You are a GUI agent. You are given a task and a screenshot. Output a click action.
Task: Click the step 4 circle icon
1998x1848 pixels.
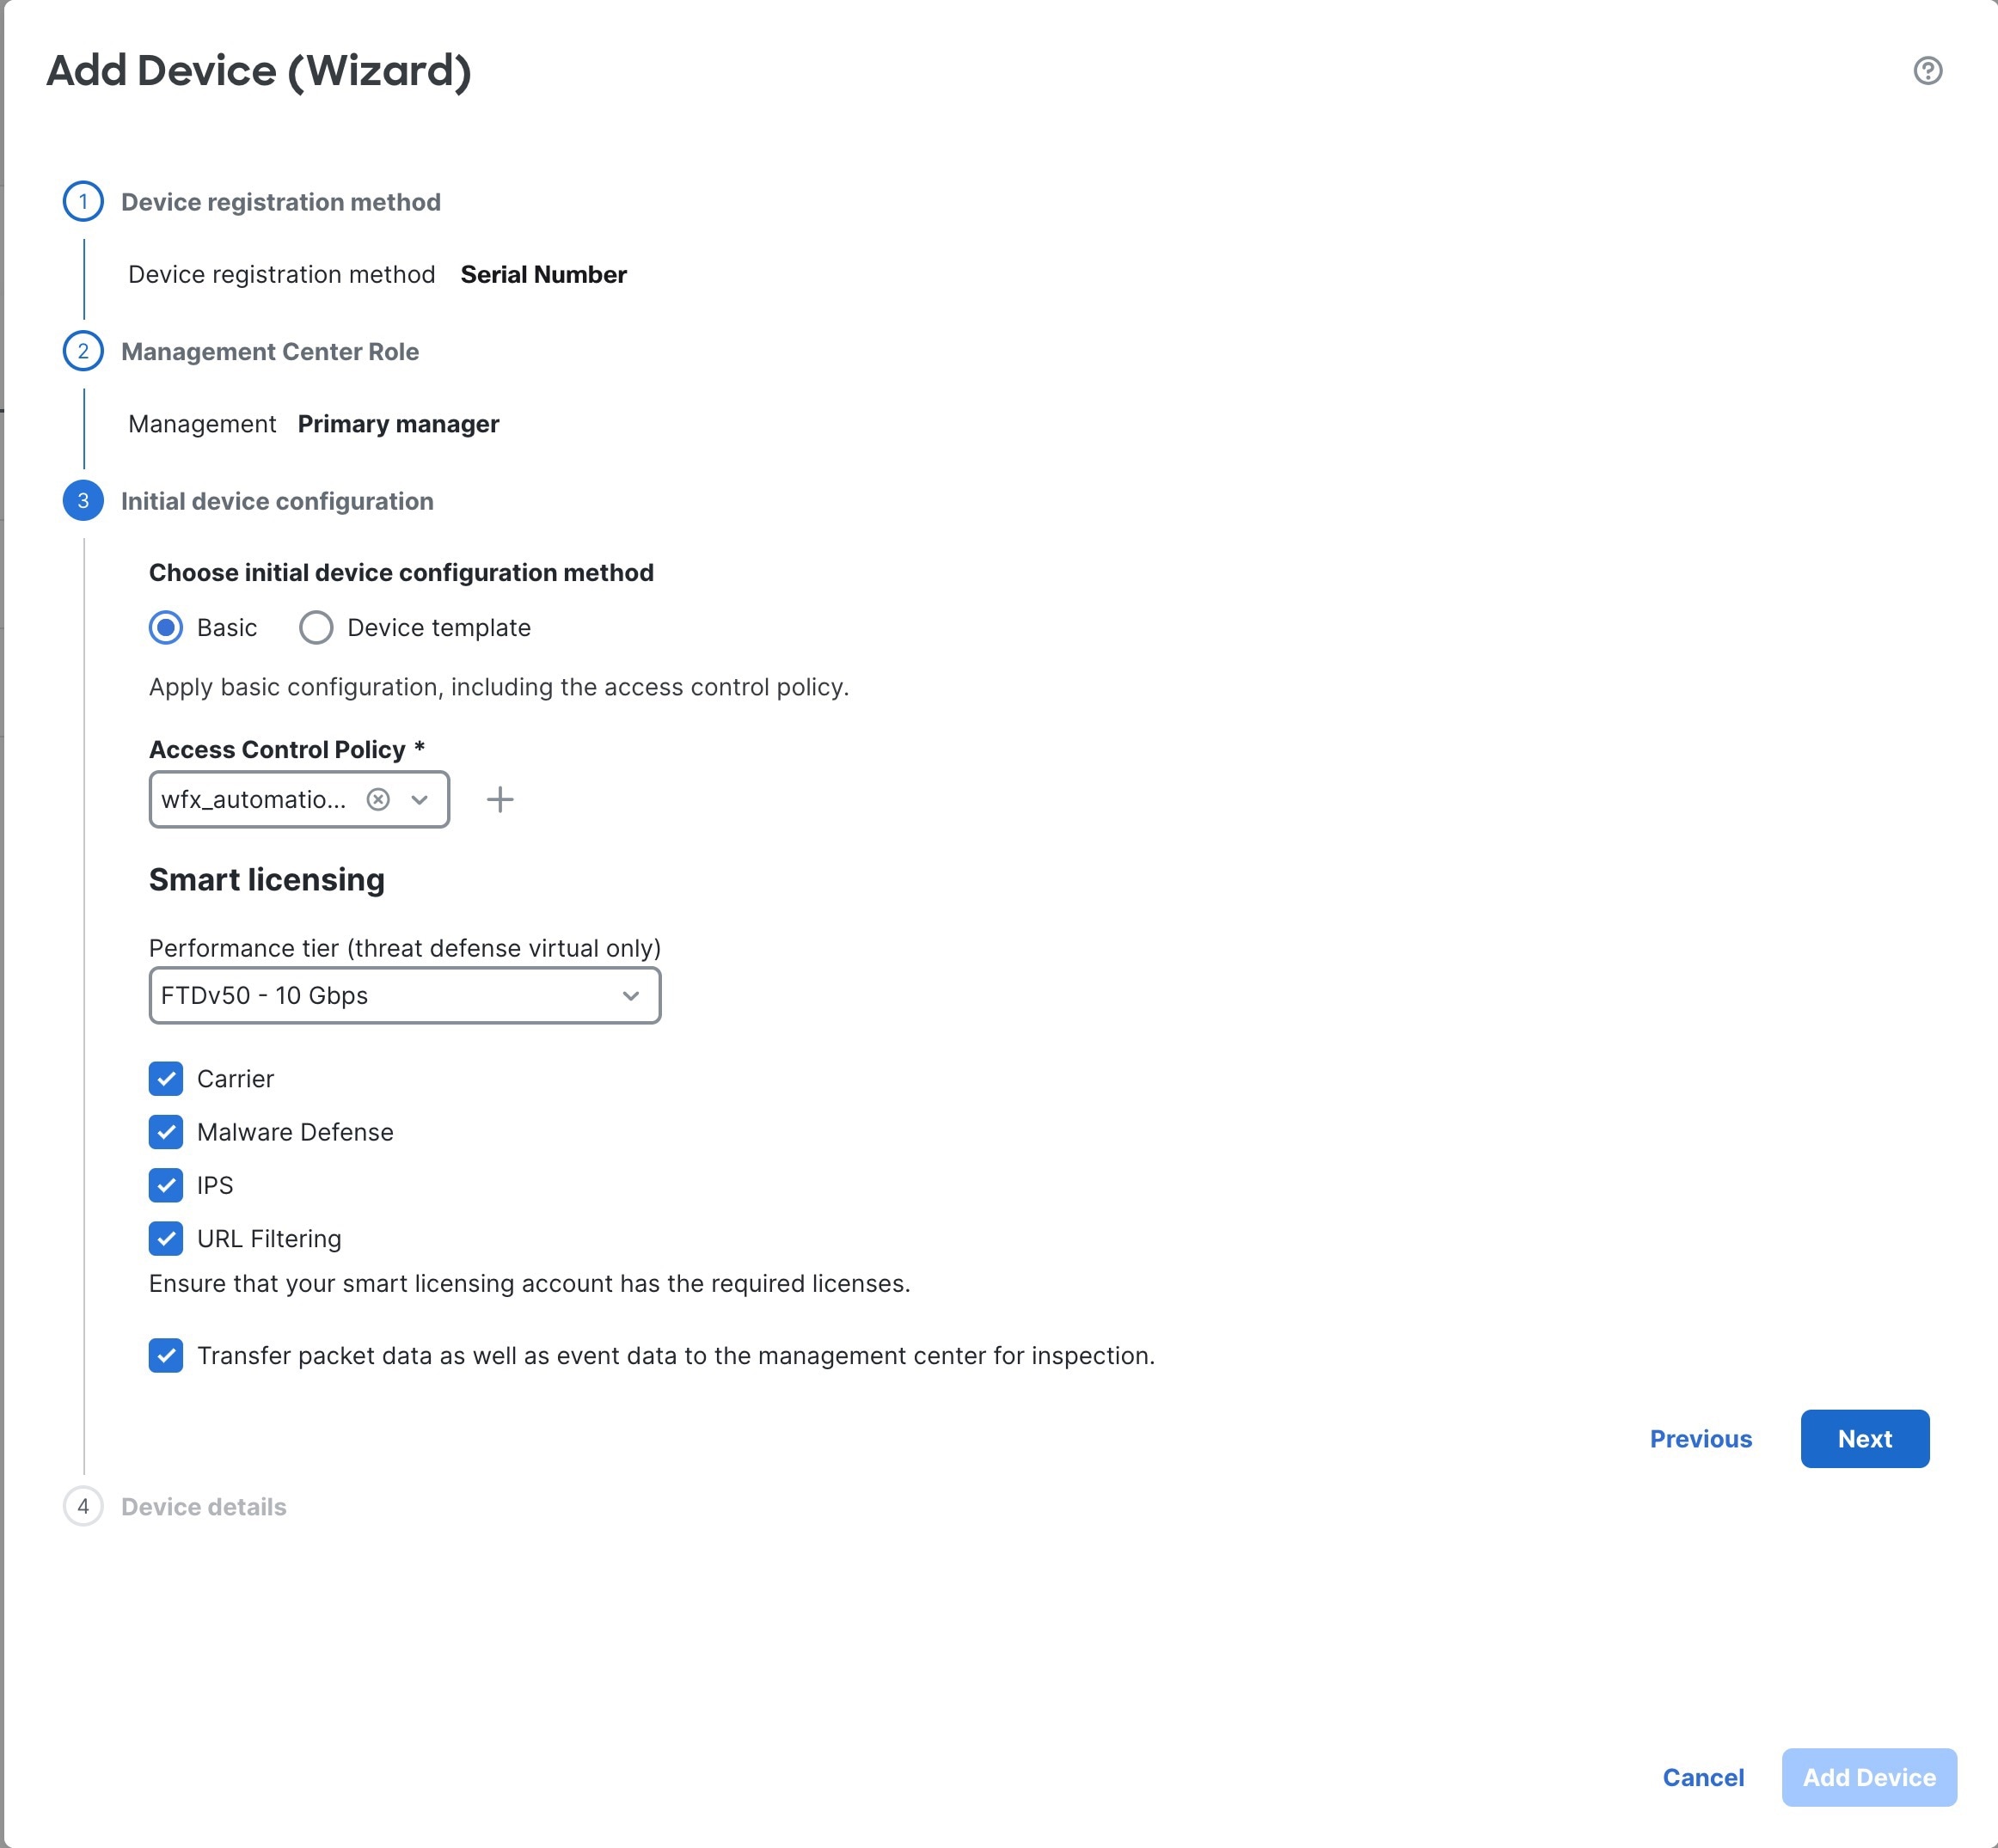[83, 1506]
